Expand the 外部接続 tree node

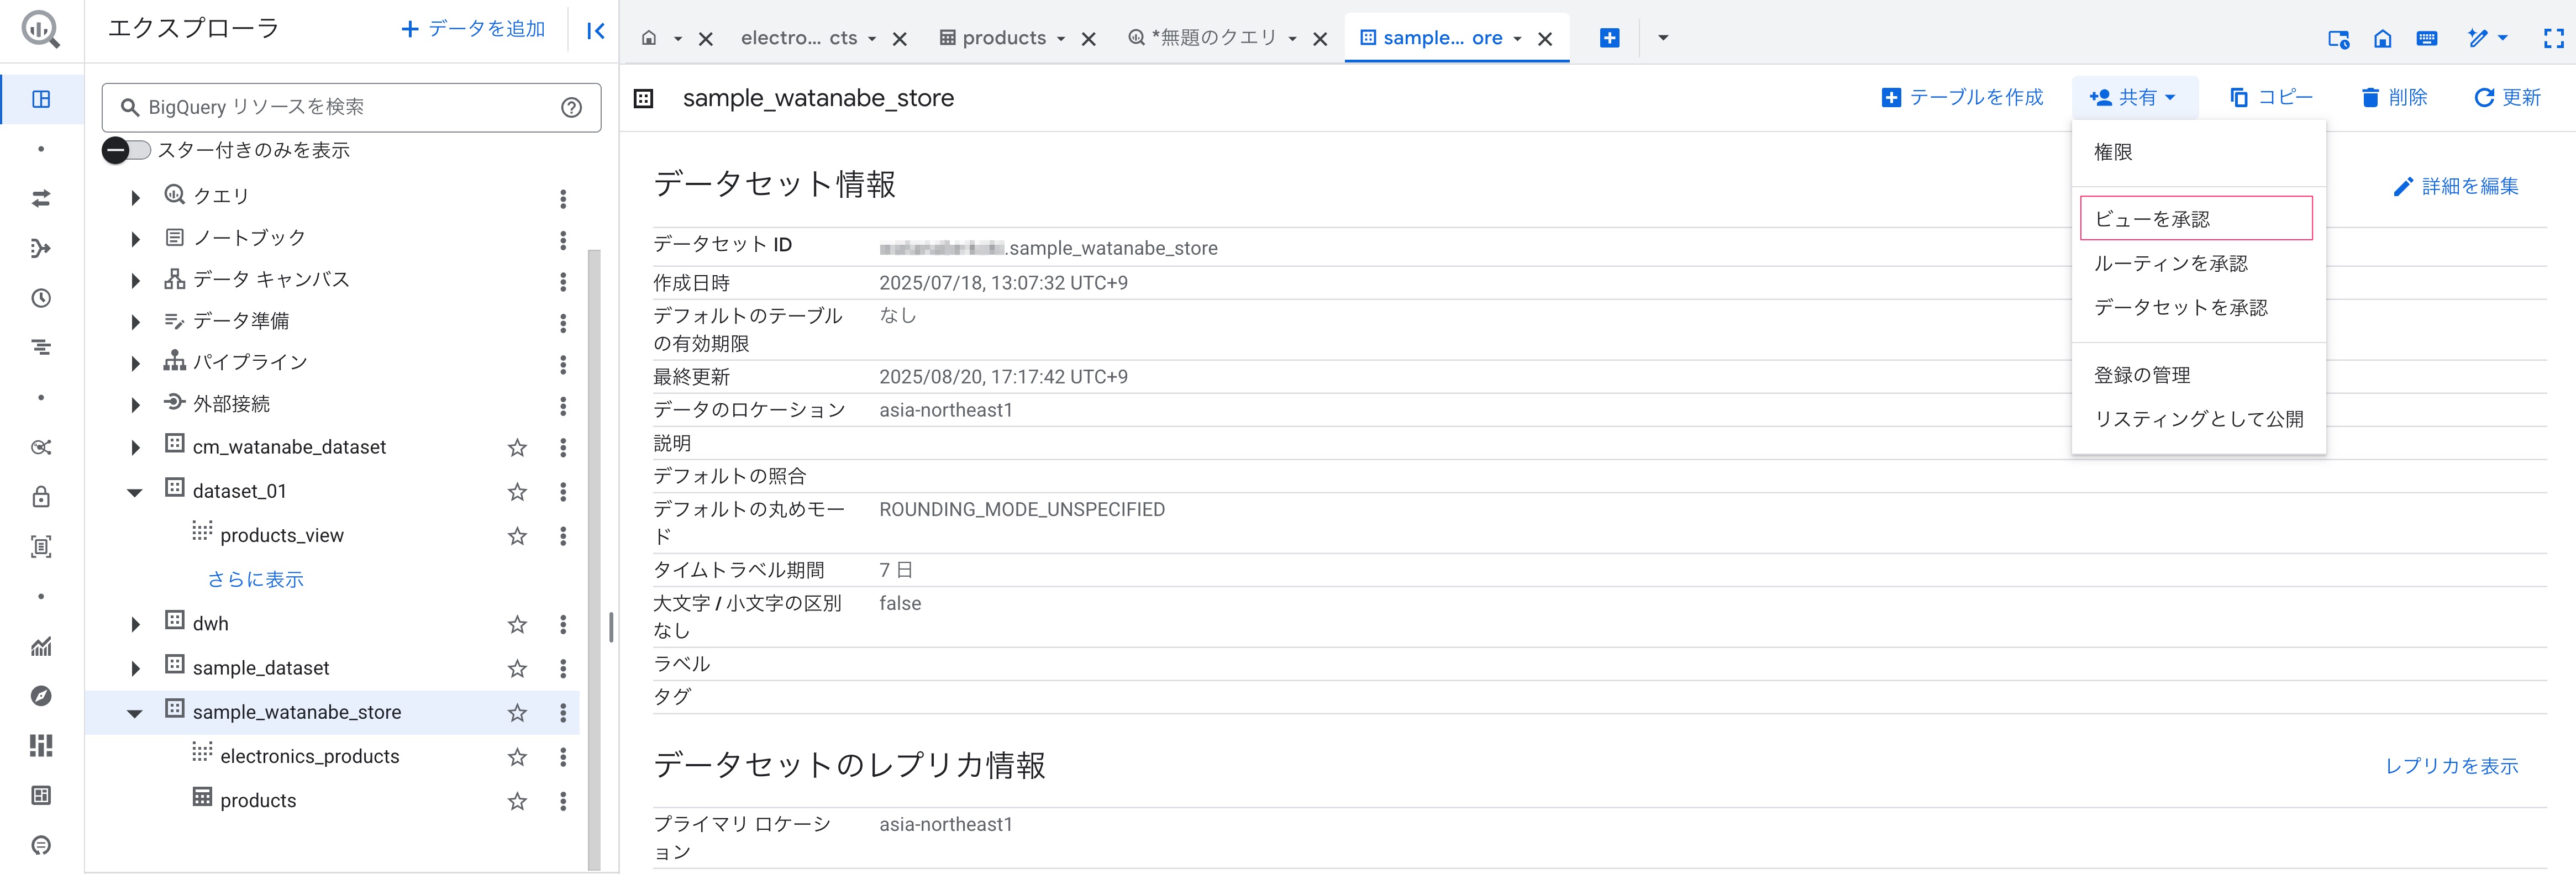click(x=135, y=405)
